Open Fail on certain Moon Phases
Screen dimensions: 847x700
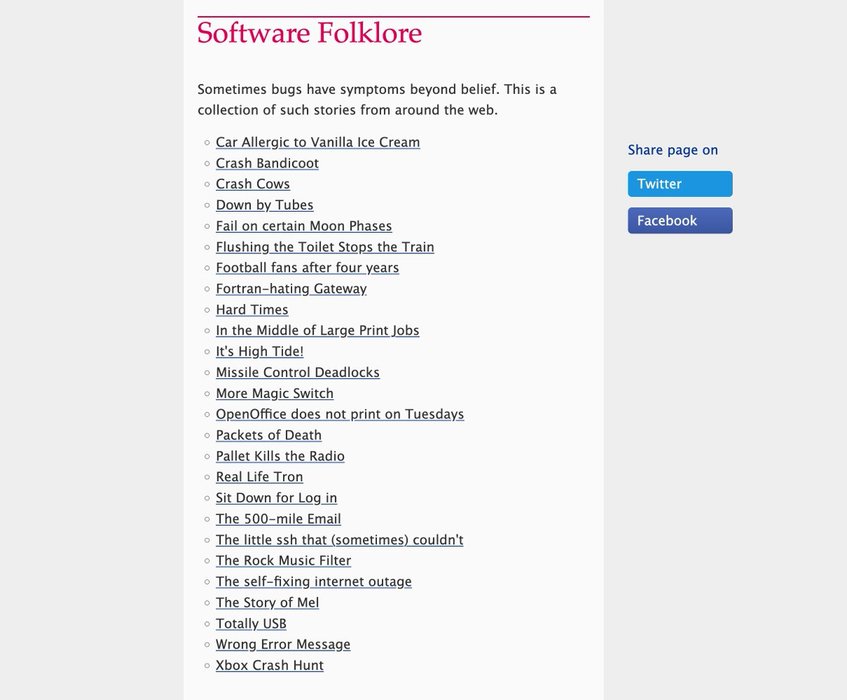(304, 226)
